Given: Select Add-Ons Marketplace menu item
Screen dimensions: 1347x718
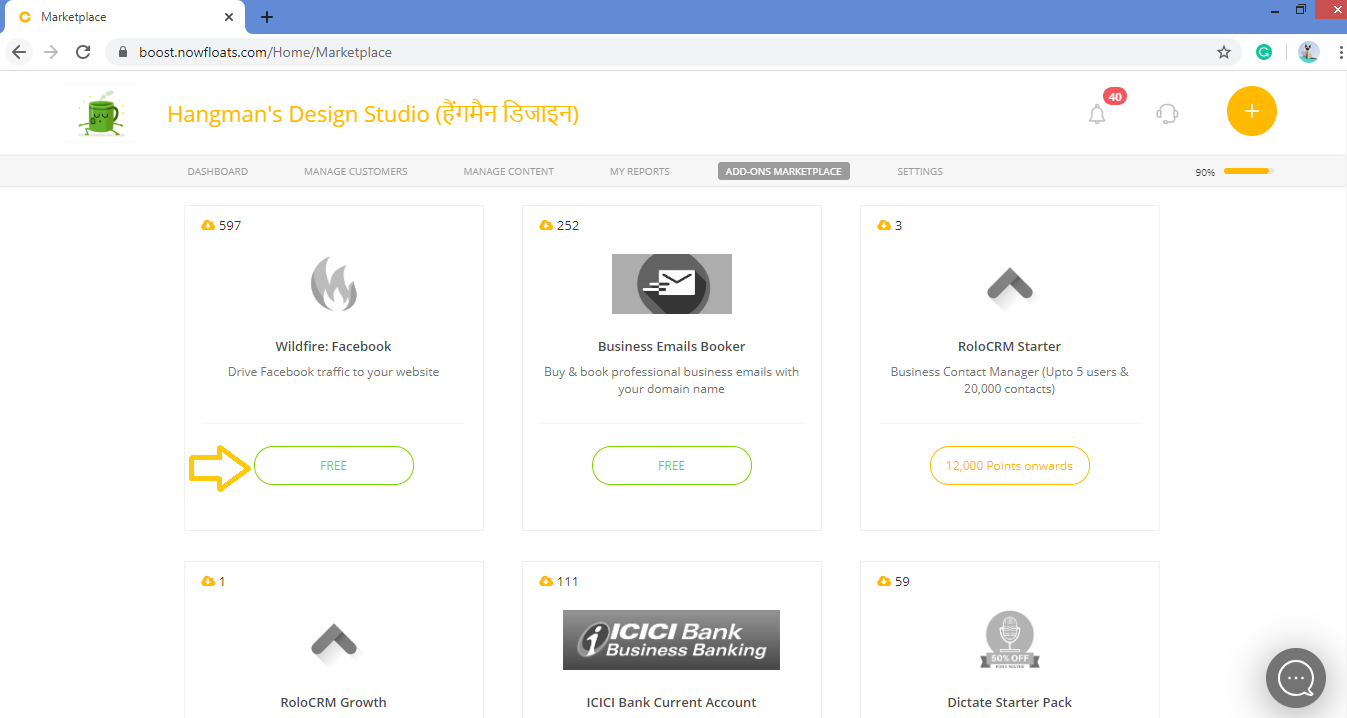Looking at the screenshot, I should coord(784,172).
